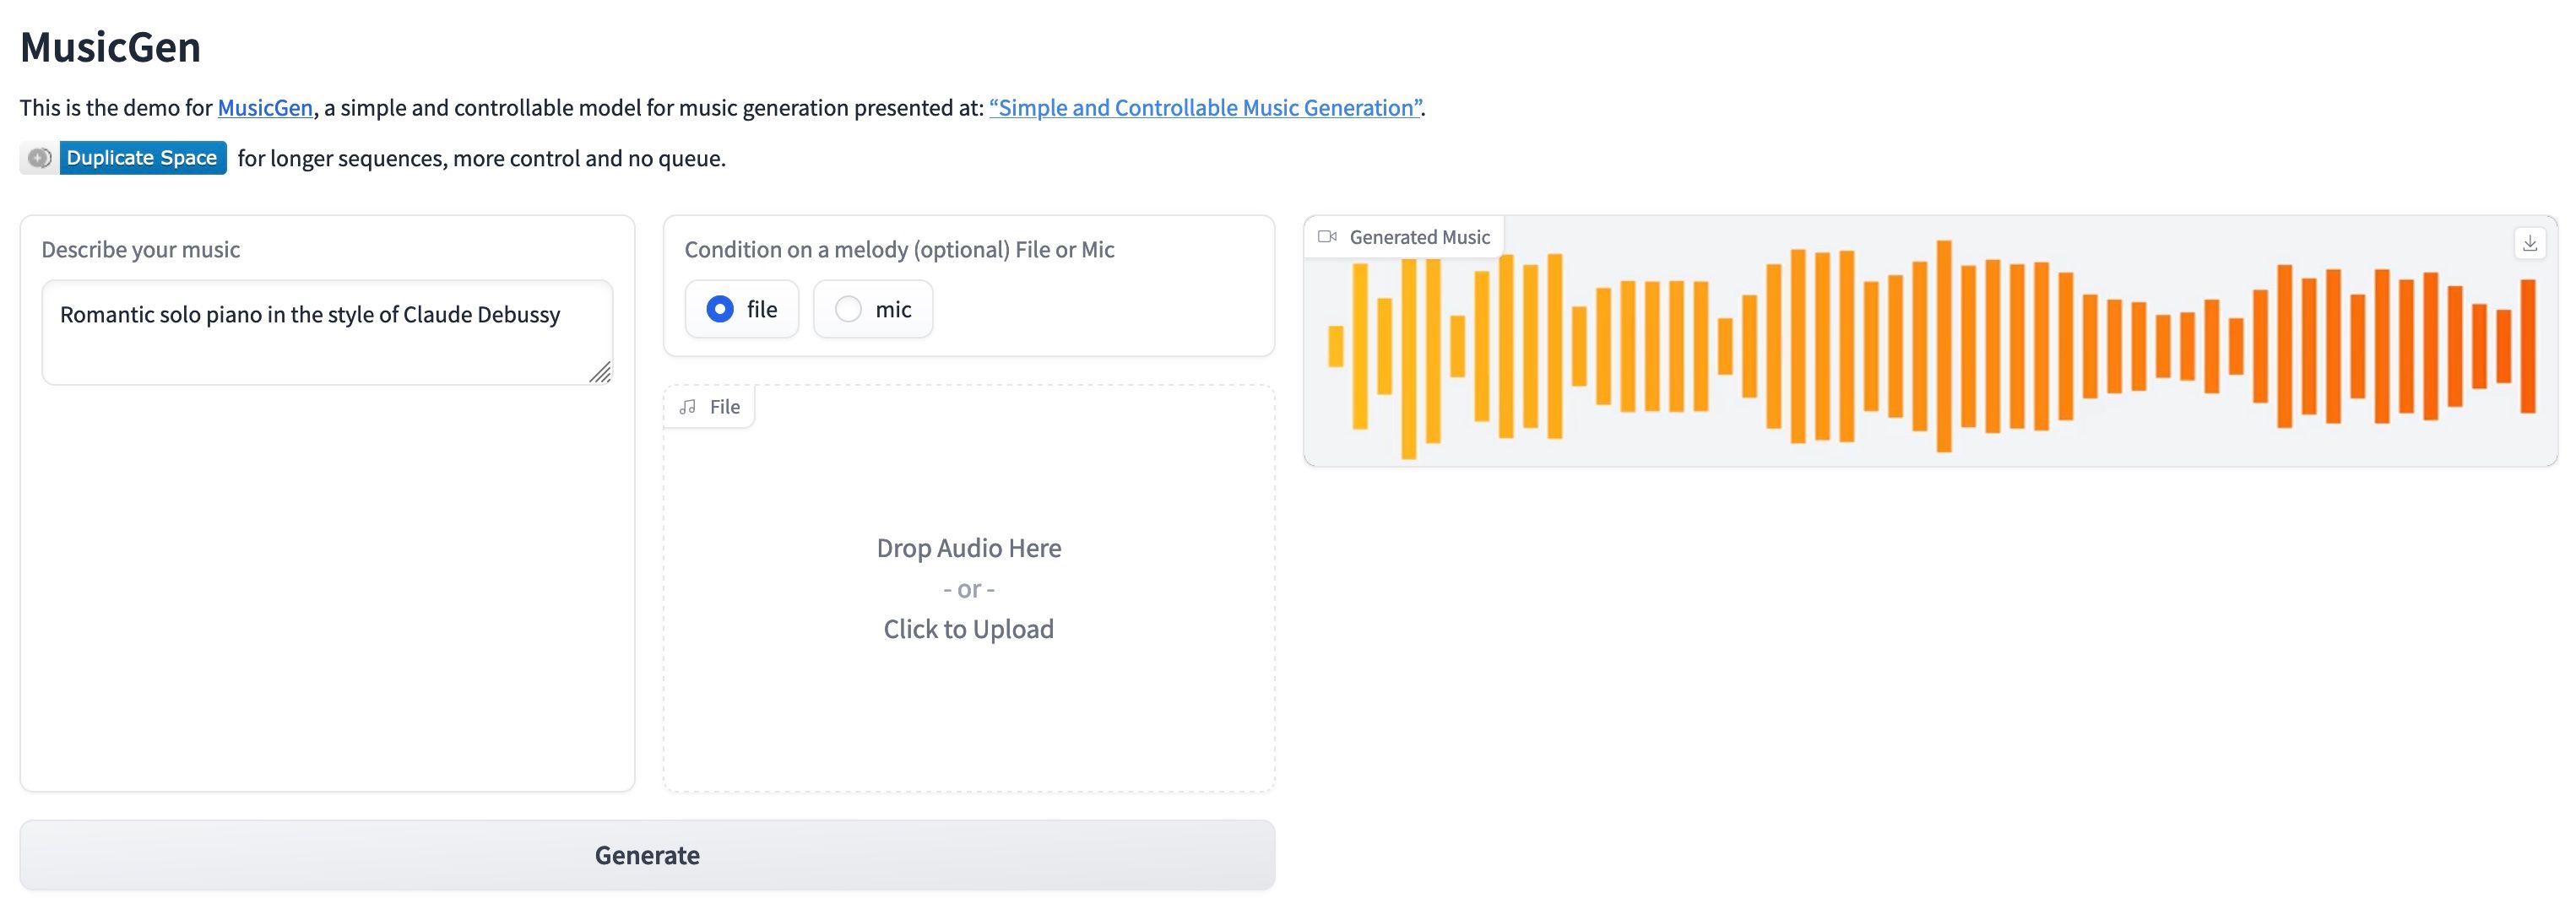Image resolution: width=2576 pixels, height=909 pixels.
Task: Open the Simple and Controllable Music Generation paper link
Action: pos(1205,108)
